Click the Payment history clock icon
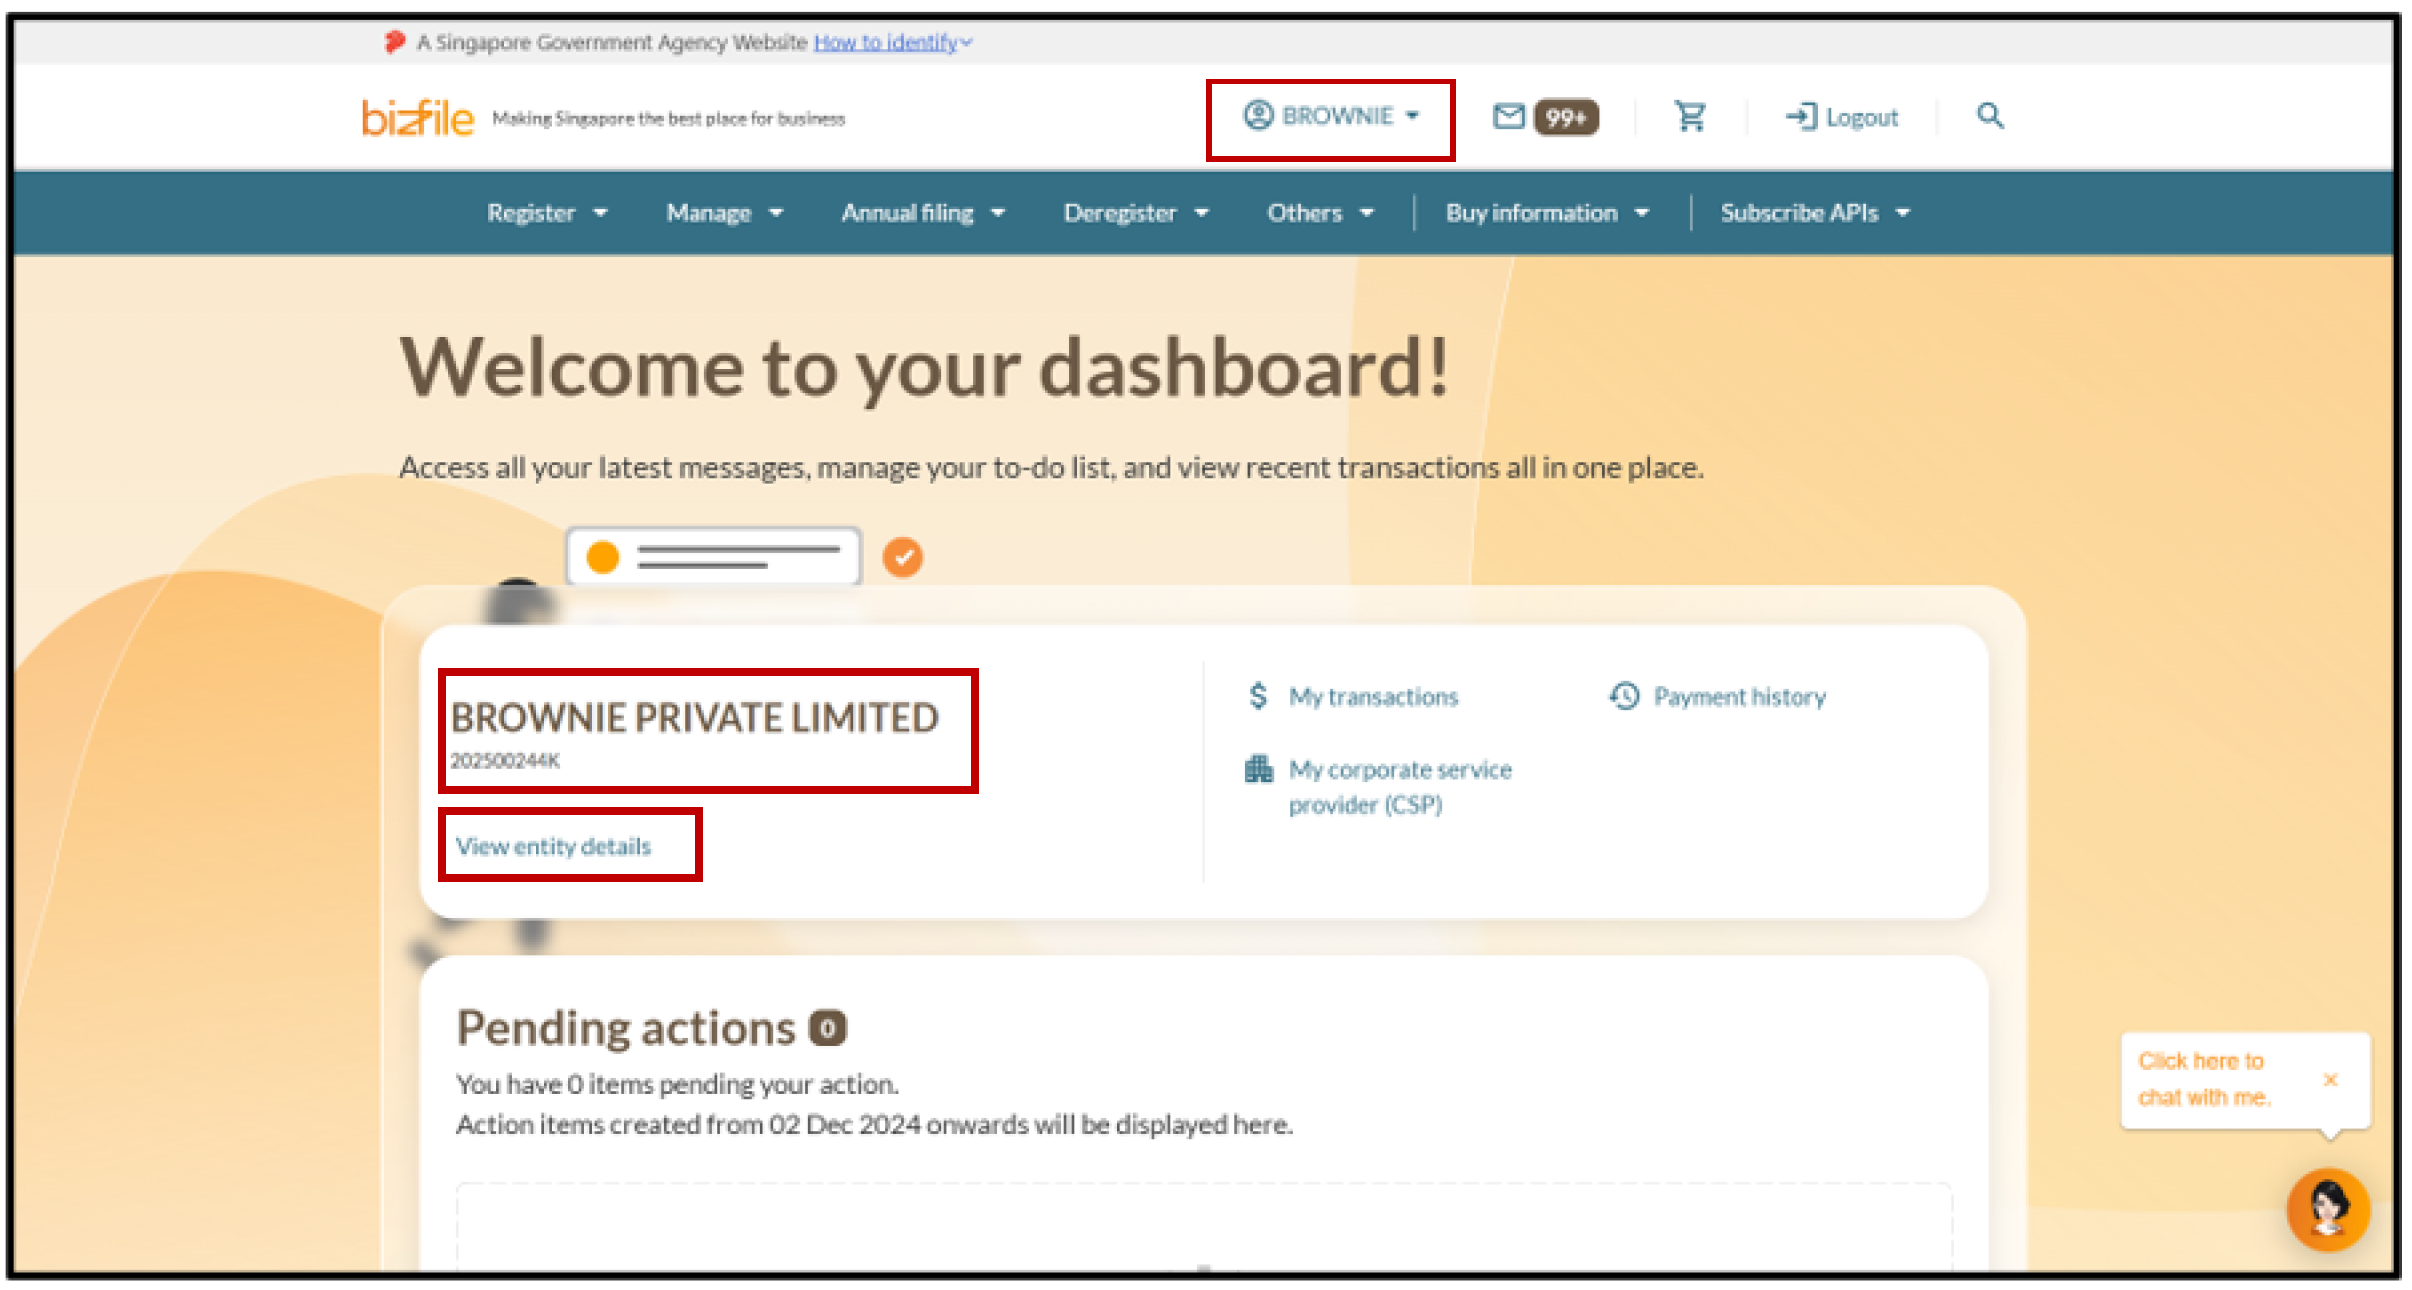2412x1290 pixels. tap(1624, 696)
